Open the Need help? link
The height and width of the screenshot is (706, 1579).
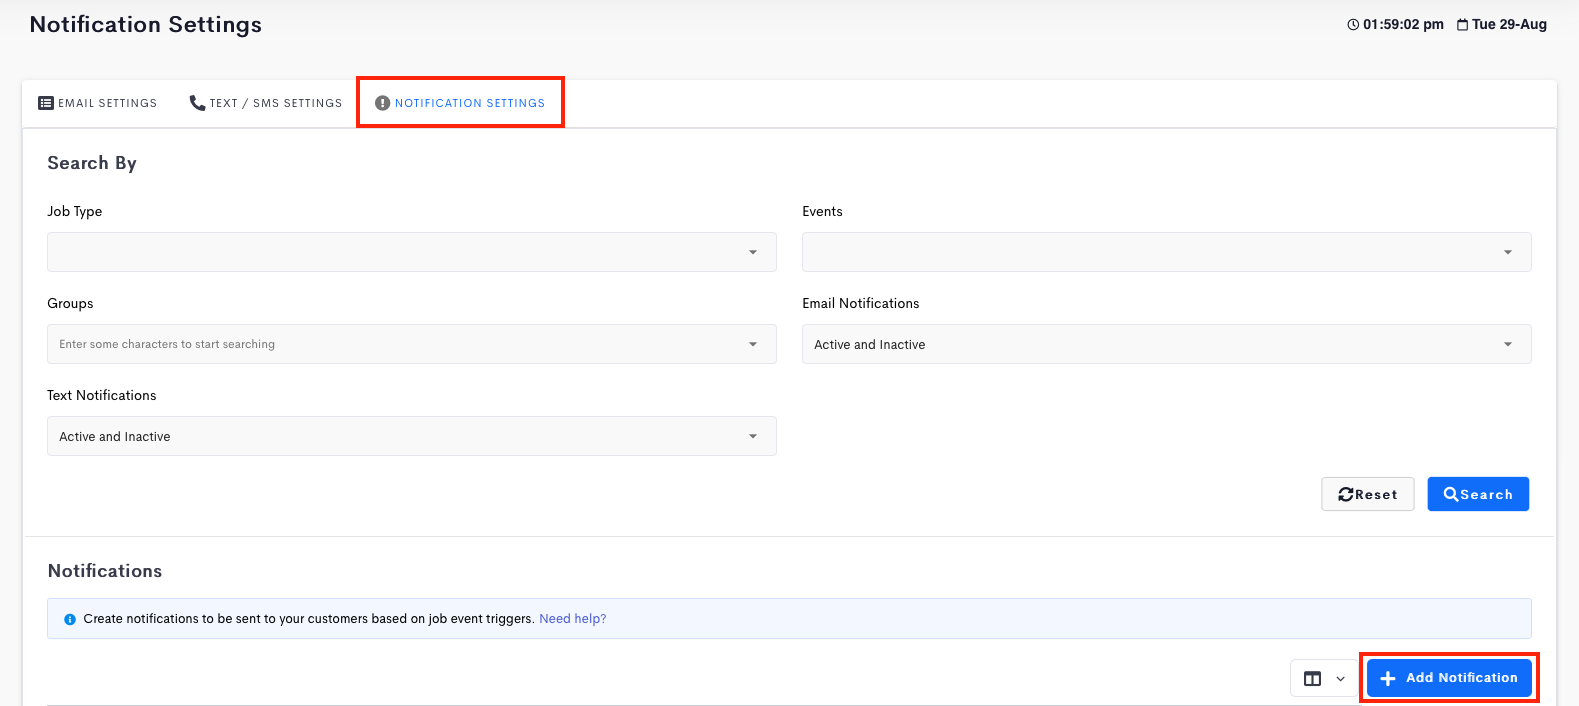point(572,619)
